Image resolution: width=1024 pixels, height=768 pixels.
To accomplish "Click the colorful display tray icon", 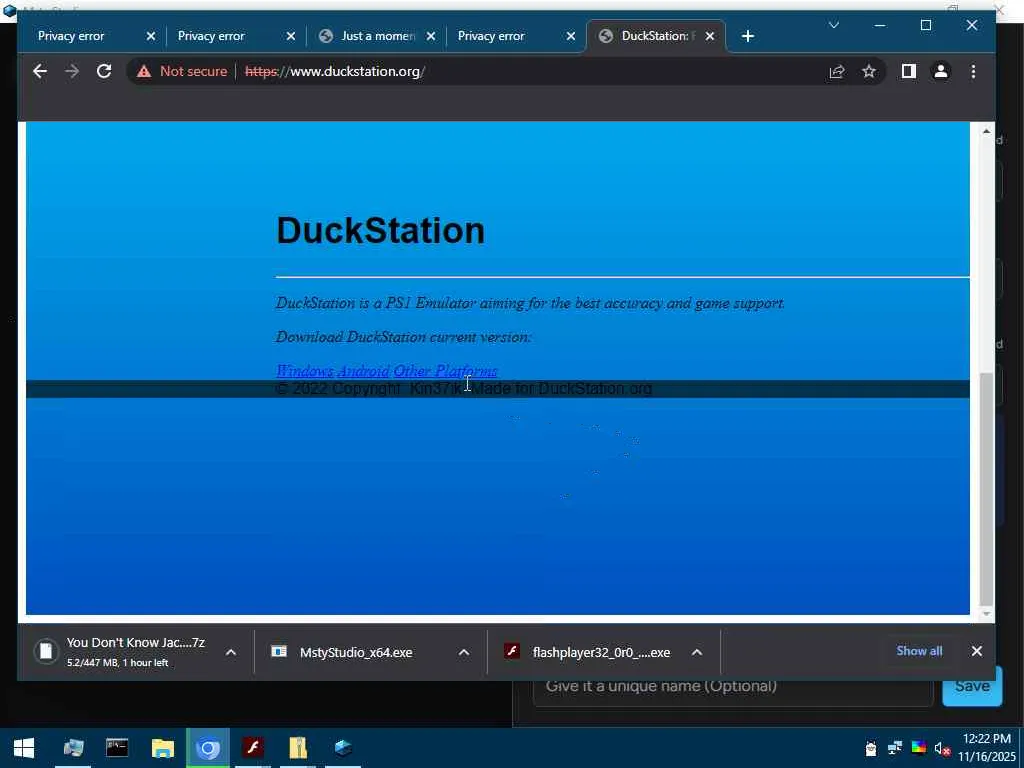I will point(918,748).
